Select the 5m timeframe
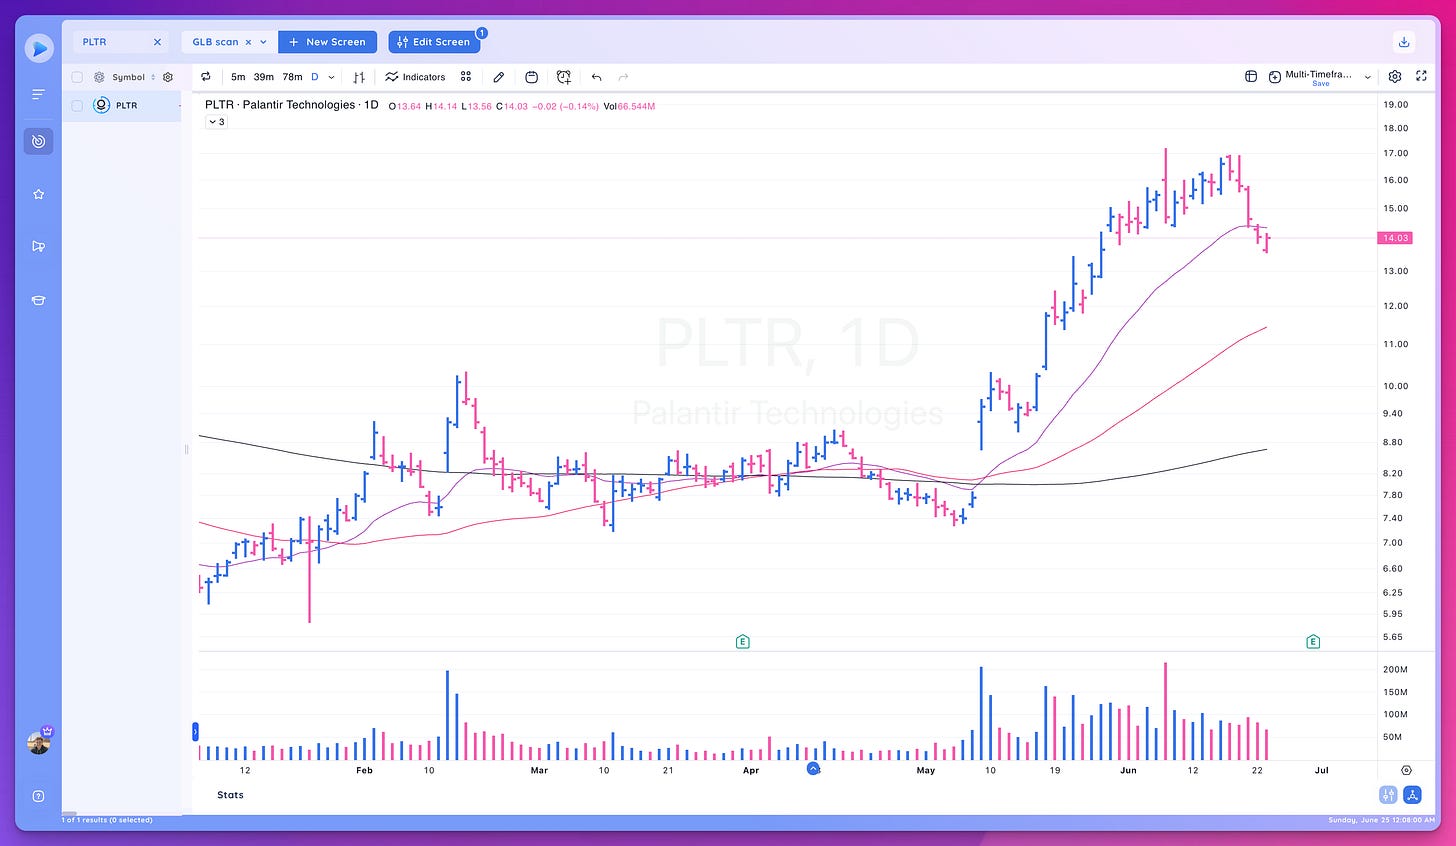Image resolution: width=1456 pixels, height=846 pixels. 238,77
